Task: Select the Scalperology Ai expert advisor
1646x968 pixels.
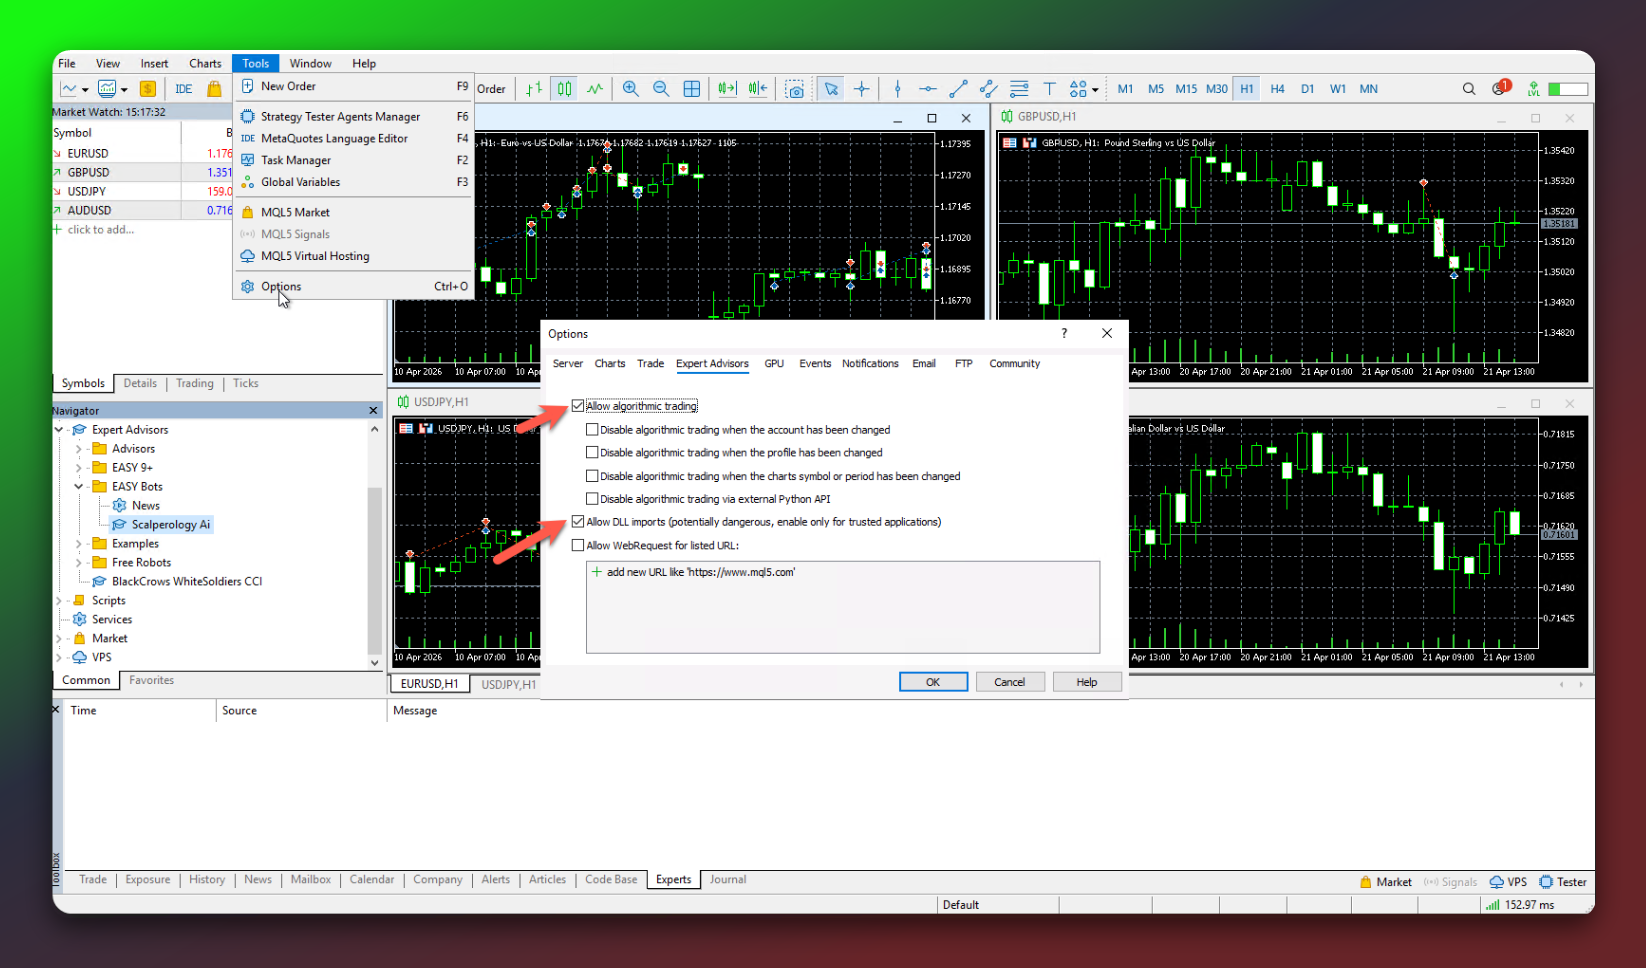Action: 172,524
